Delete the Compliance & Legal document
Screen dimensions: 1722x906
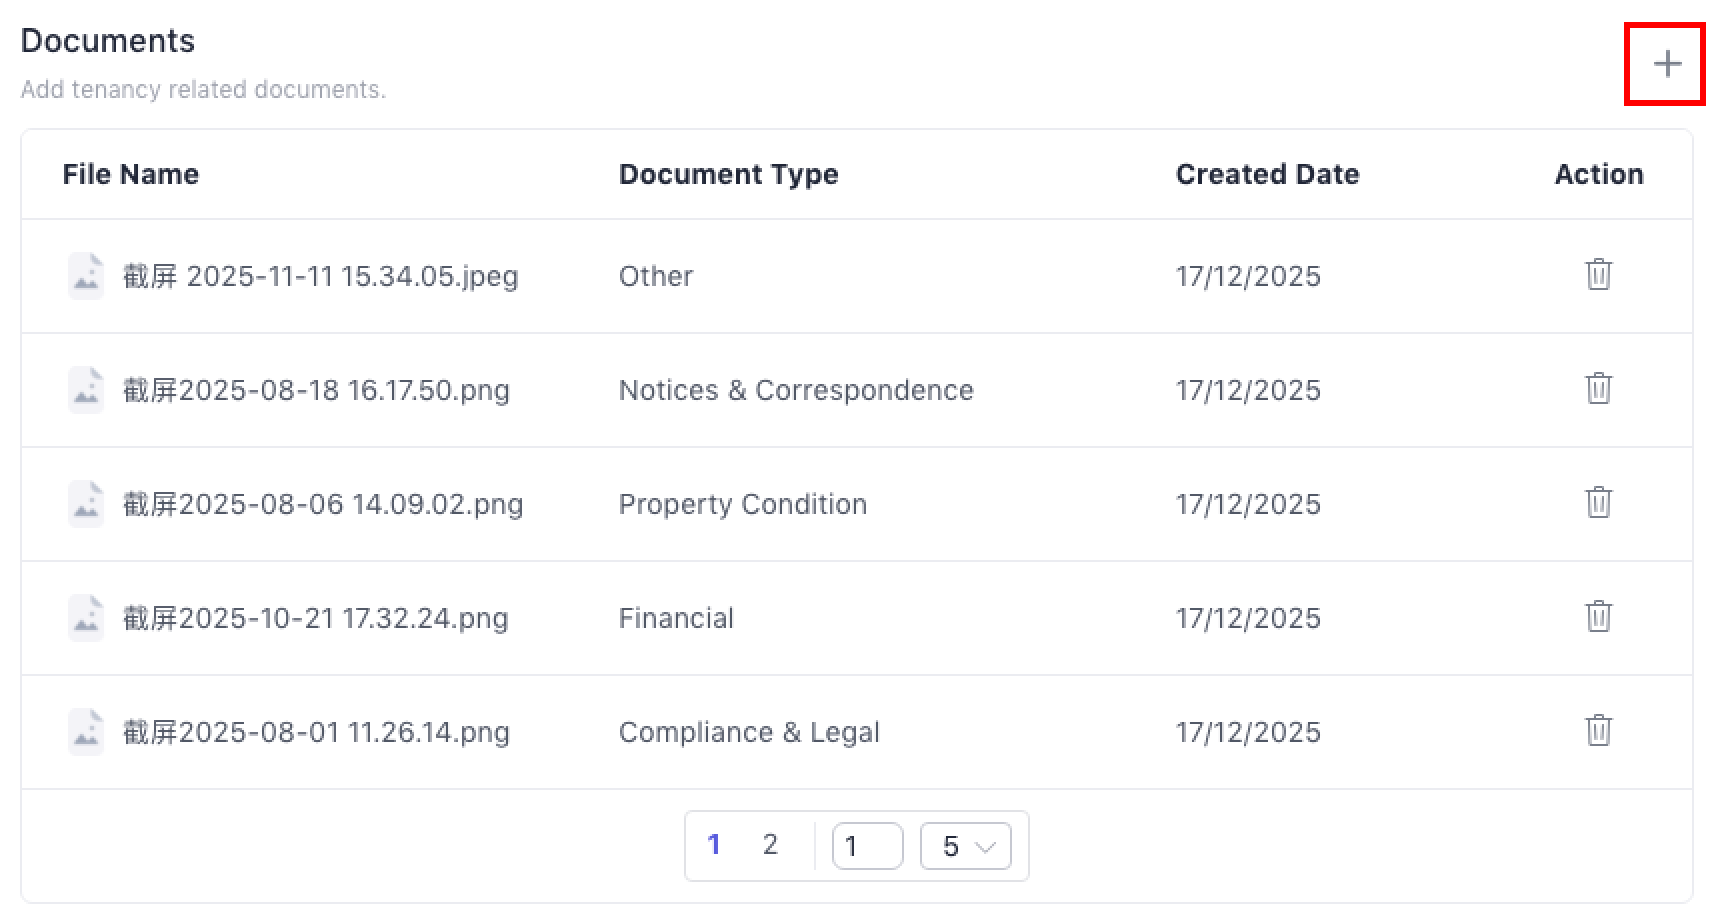pyautogui.click(x=1598, y=731)
